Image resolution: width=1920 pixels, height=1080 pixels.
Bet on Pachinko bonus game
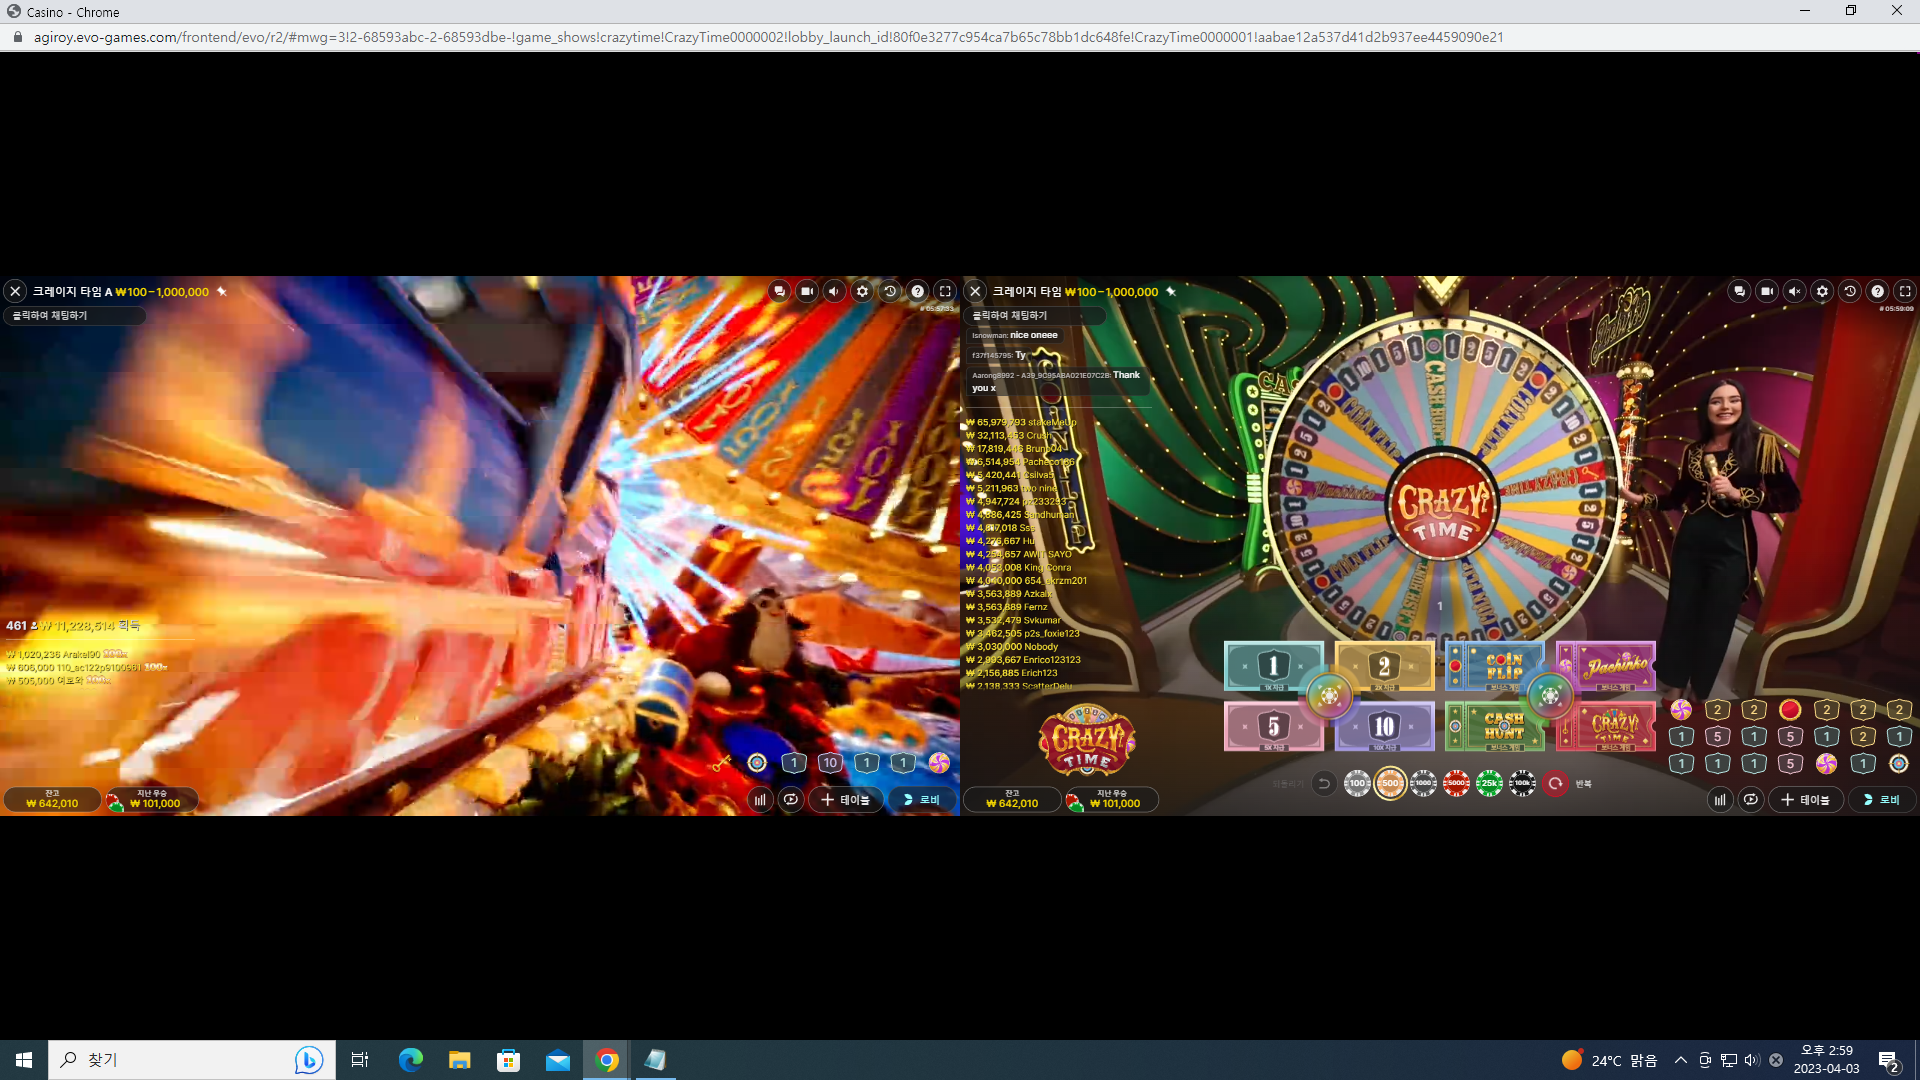[x=1607, y=666]
